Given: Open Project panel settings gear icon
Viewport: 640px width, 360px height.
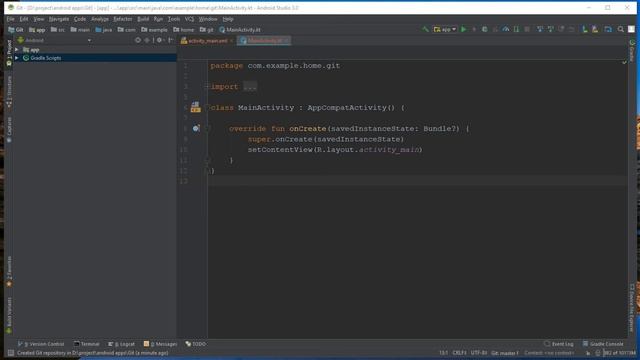Looking at the screenshot, I should click(x=160, y=40).
